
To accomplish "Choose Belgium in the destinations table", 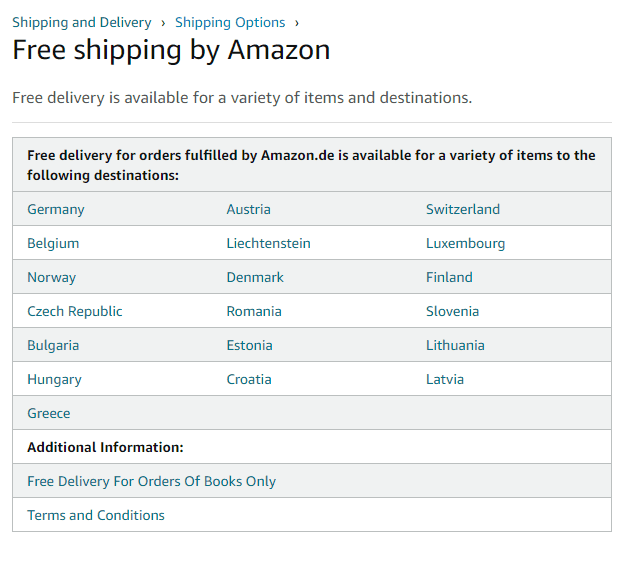I will (53, 244).
